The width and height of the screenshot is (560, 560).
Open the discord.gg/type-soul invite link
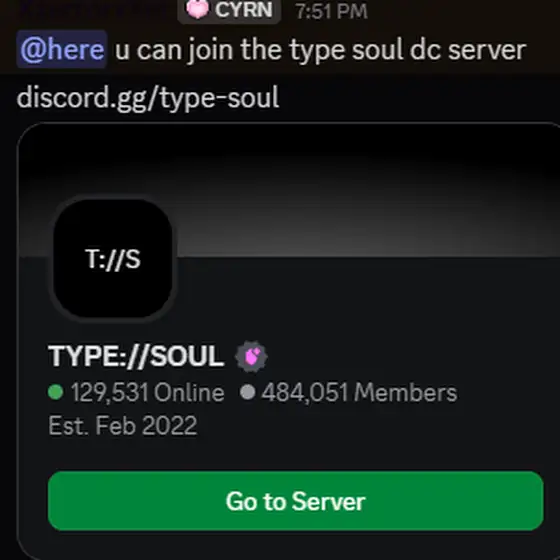click(148, 97)
